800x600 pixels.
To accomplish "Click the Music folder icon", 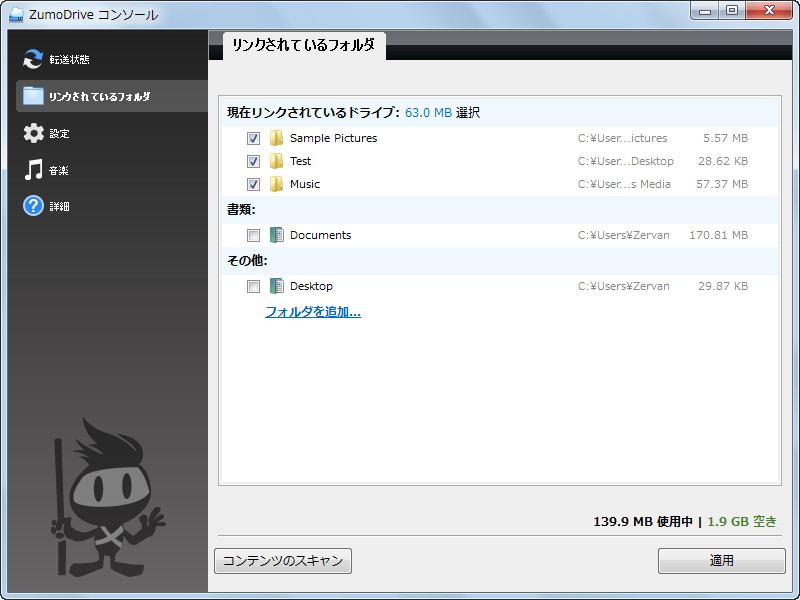I will pos(277,184).
